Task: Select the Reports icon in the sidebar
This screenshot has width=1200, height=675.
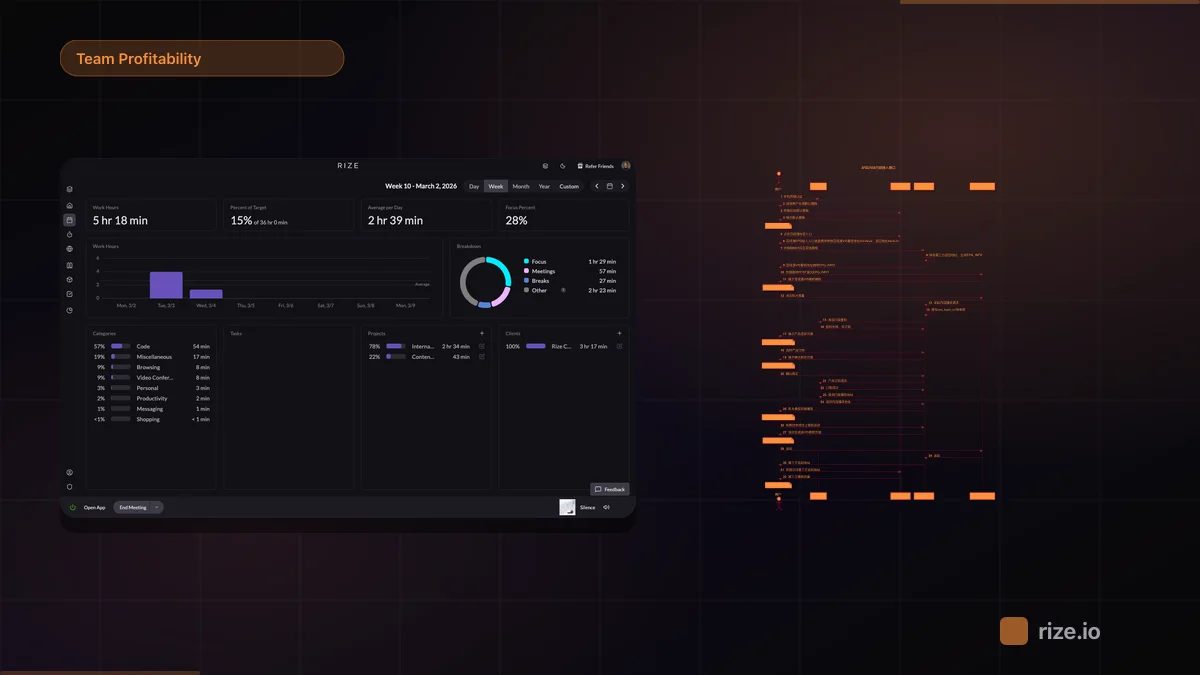Action: 70,308
